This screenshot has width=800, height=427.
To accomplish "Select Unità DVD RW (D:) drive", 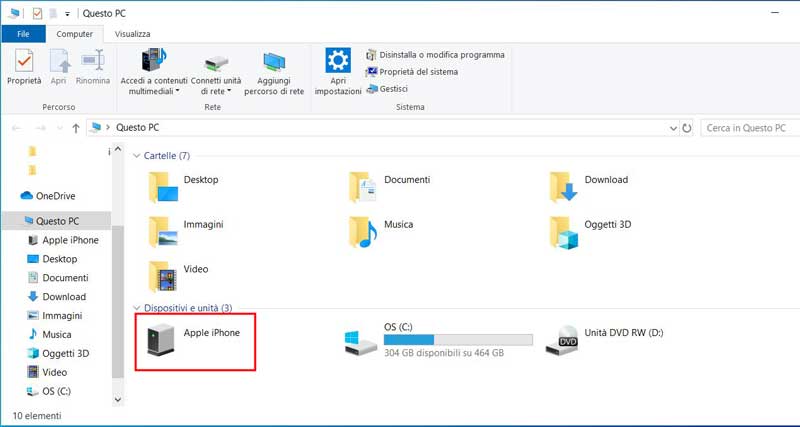I will [604, 340].
